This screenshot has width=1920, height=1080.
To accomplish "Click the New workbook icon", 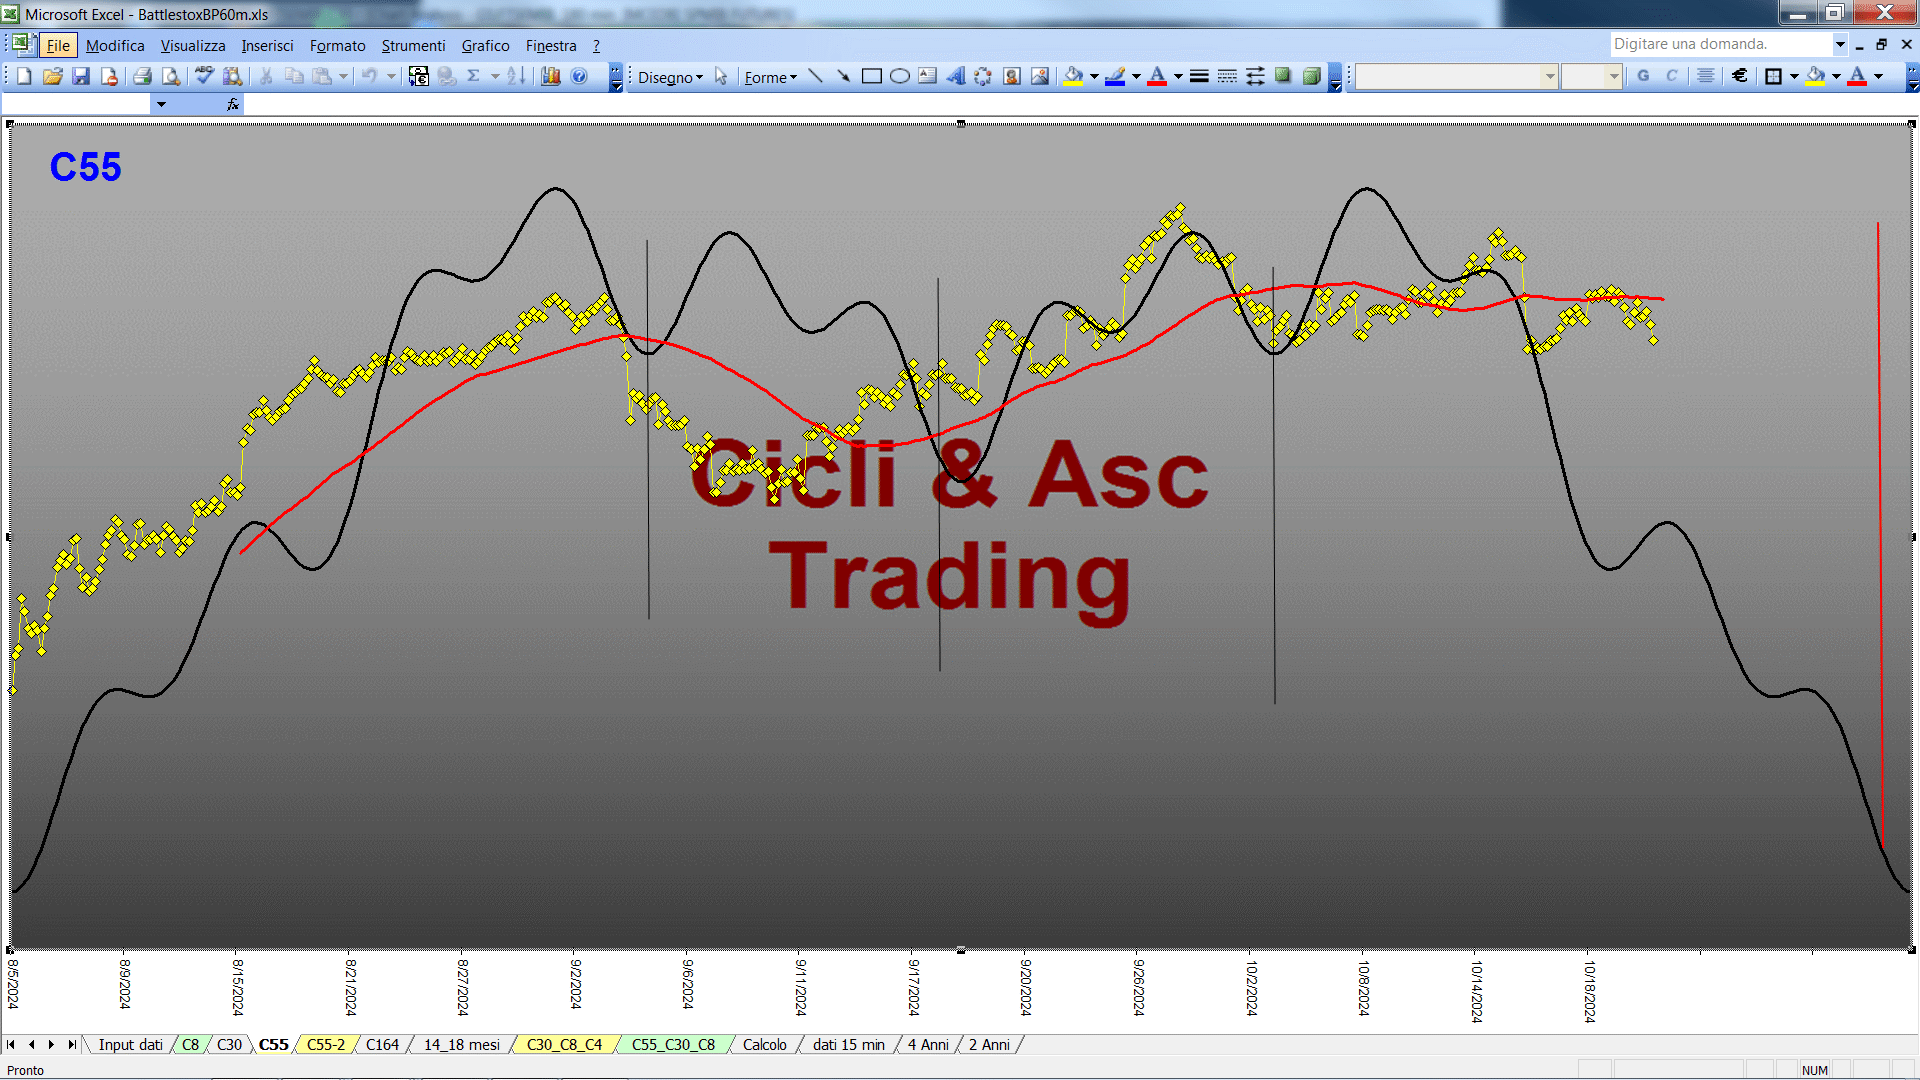I will (x=25, y=76).
